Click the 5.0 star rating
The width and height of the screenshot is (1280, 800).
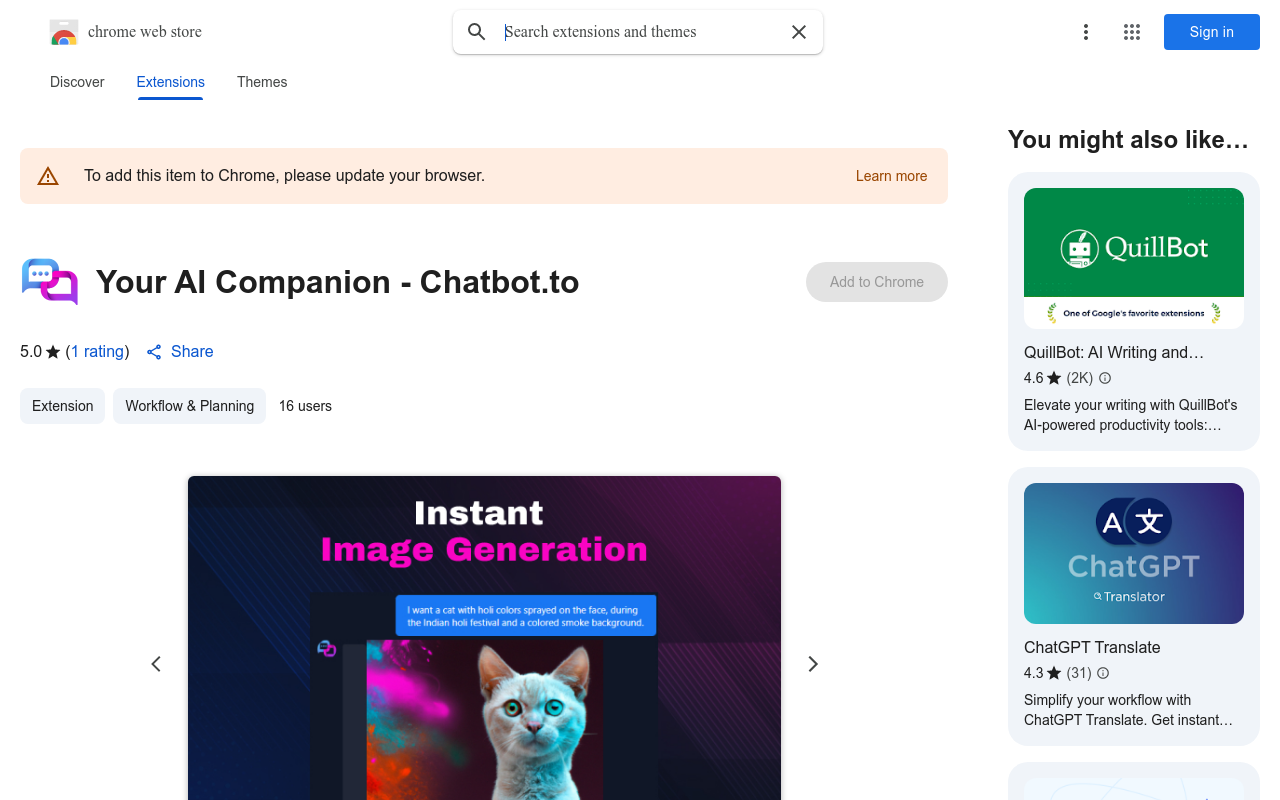[x=40, y=352]
